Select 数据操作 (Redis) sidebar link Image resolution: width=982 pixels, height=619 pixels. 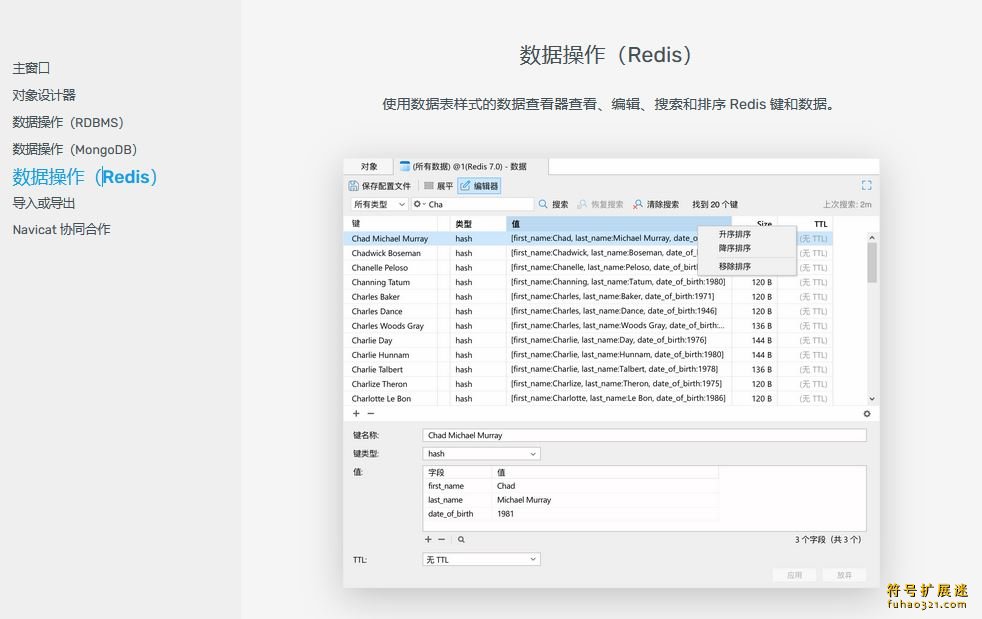click(85, 177)
